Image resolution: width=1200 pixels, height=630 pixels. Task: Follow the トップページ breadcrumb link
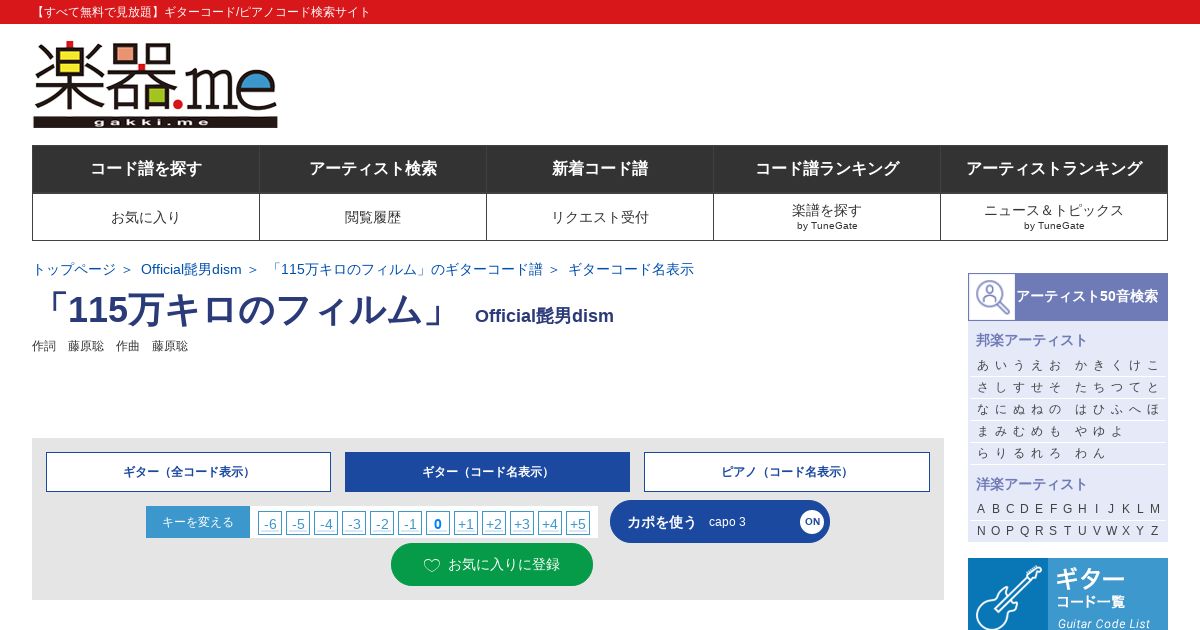[x=74, y=269]
